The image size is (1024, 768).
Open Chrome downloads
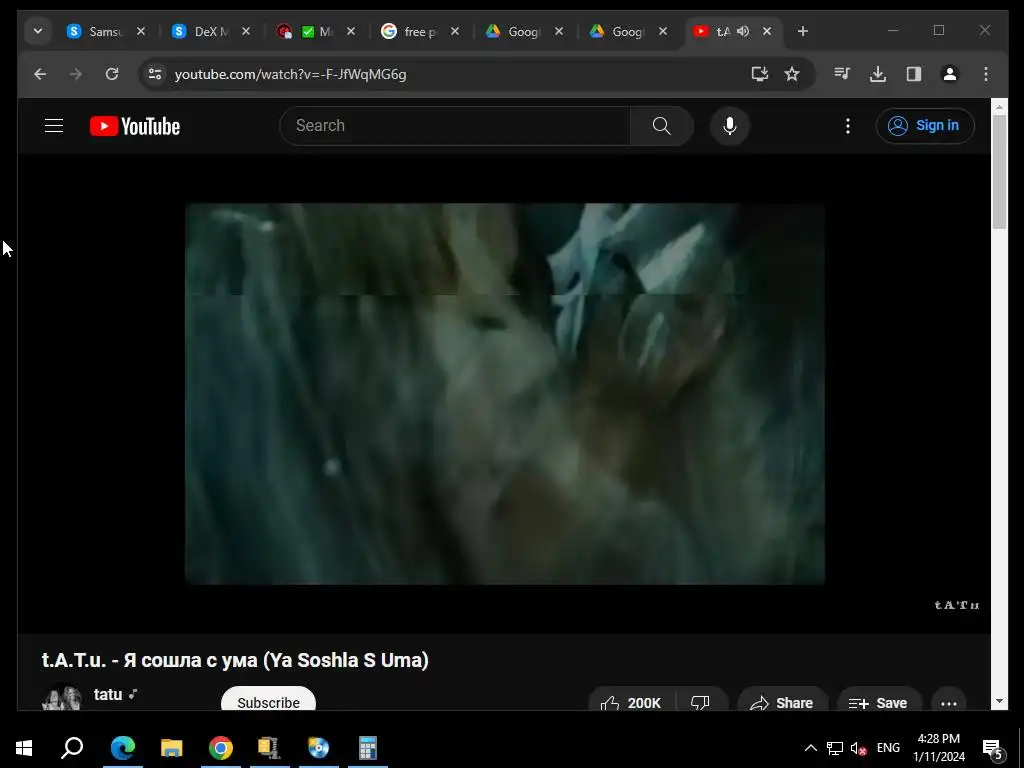pyautogui.click(x=878, y=74)
